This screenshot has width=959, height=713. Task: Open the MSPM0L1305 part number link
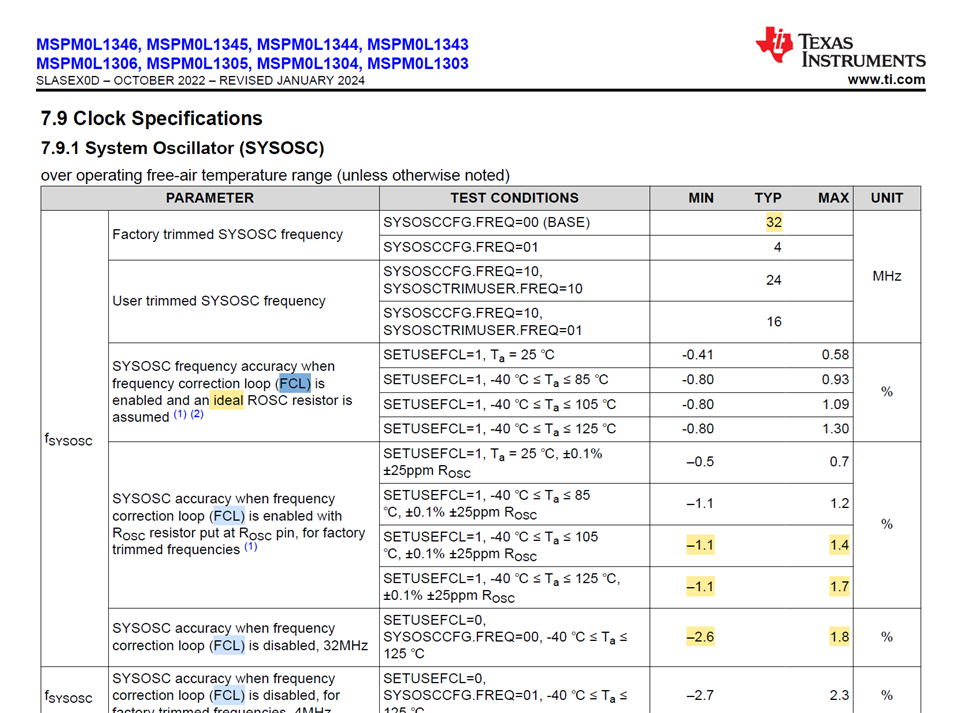point(198,64)
